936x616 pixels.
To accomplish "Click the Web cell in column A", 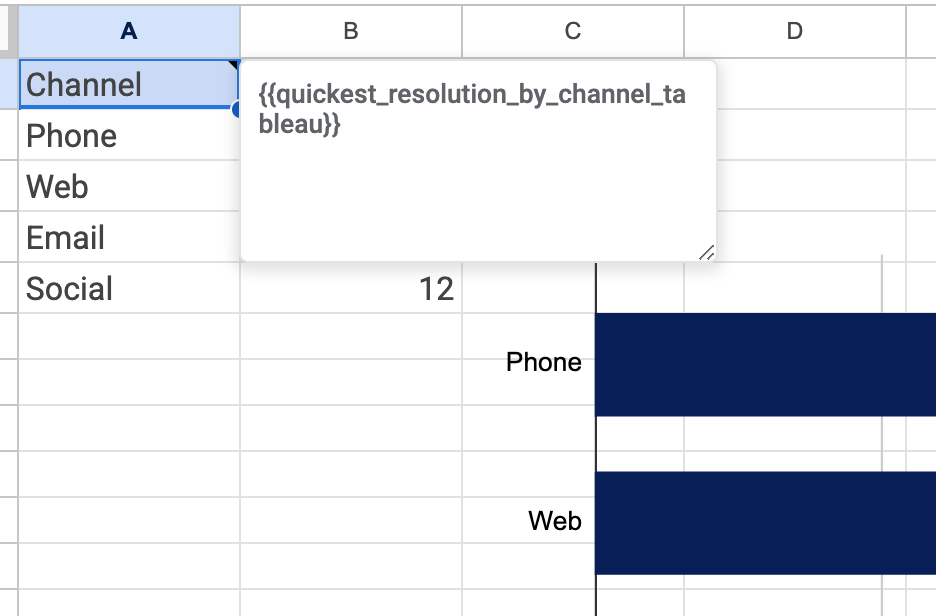I will (129, 186).
